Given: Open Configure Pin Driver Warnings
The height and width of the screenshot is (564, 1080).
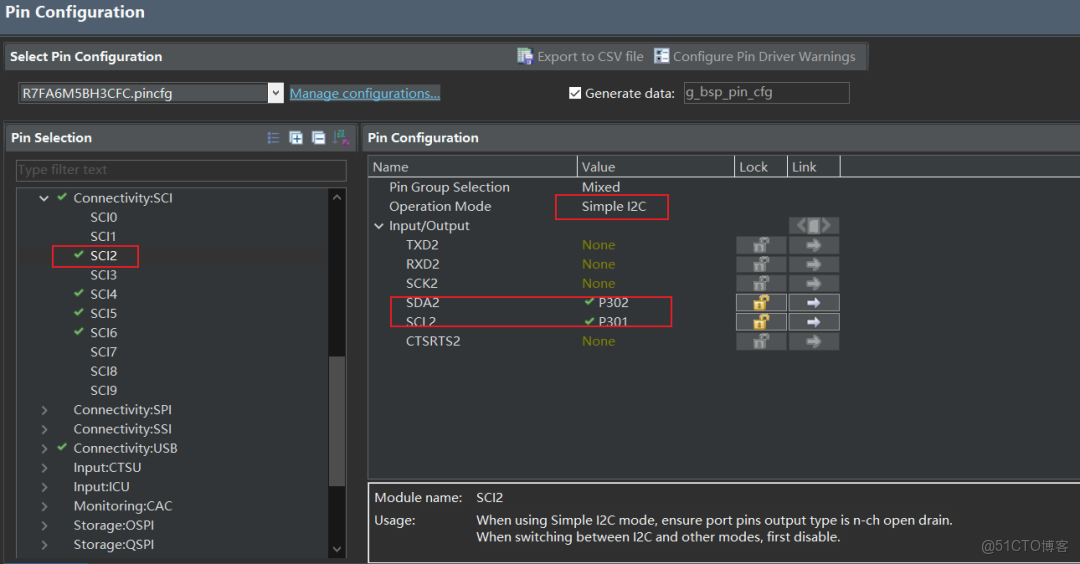Looking at the screenshot, I should tap(755, 56).
